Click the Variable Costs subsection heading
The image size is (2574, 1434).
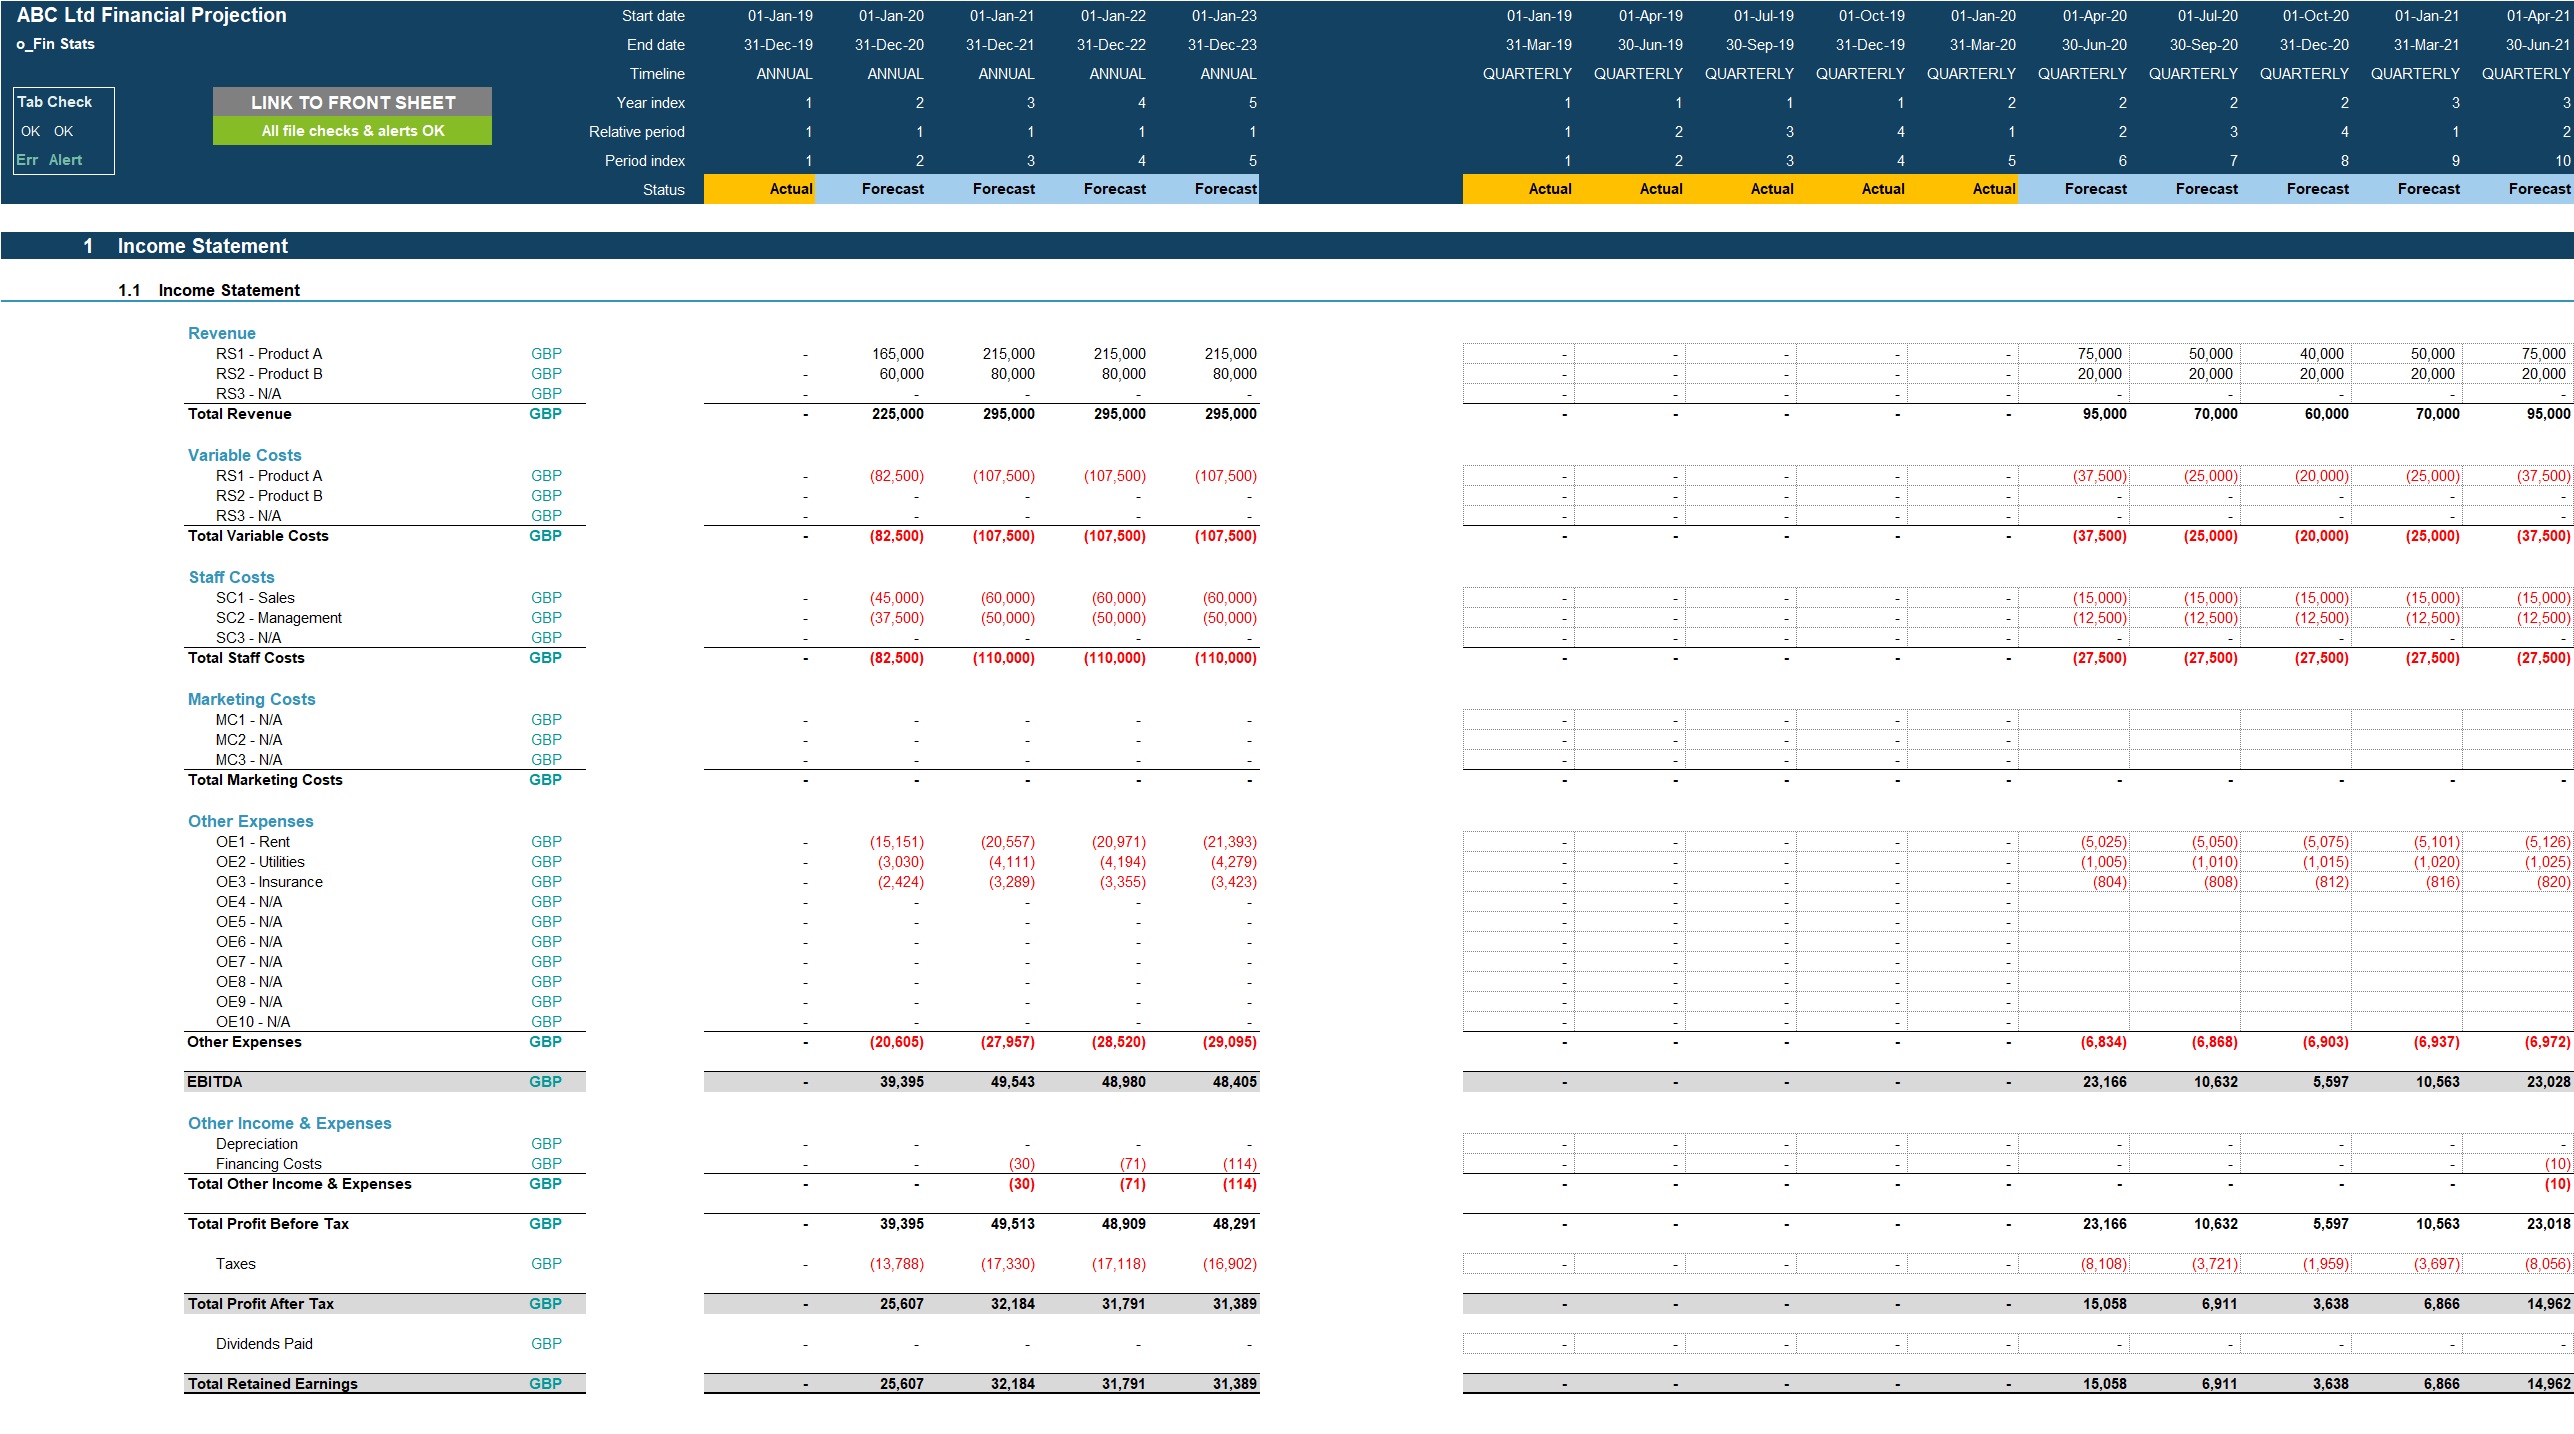click(244, 455)
